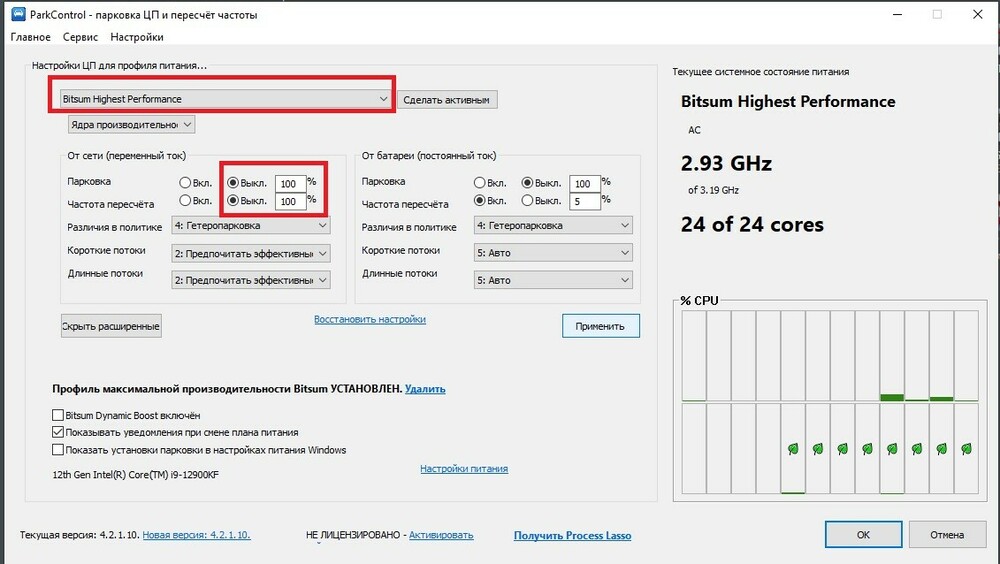Click the first parked-core leaf icon

(x=793, y=449)
